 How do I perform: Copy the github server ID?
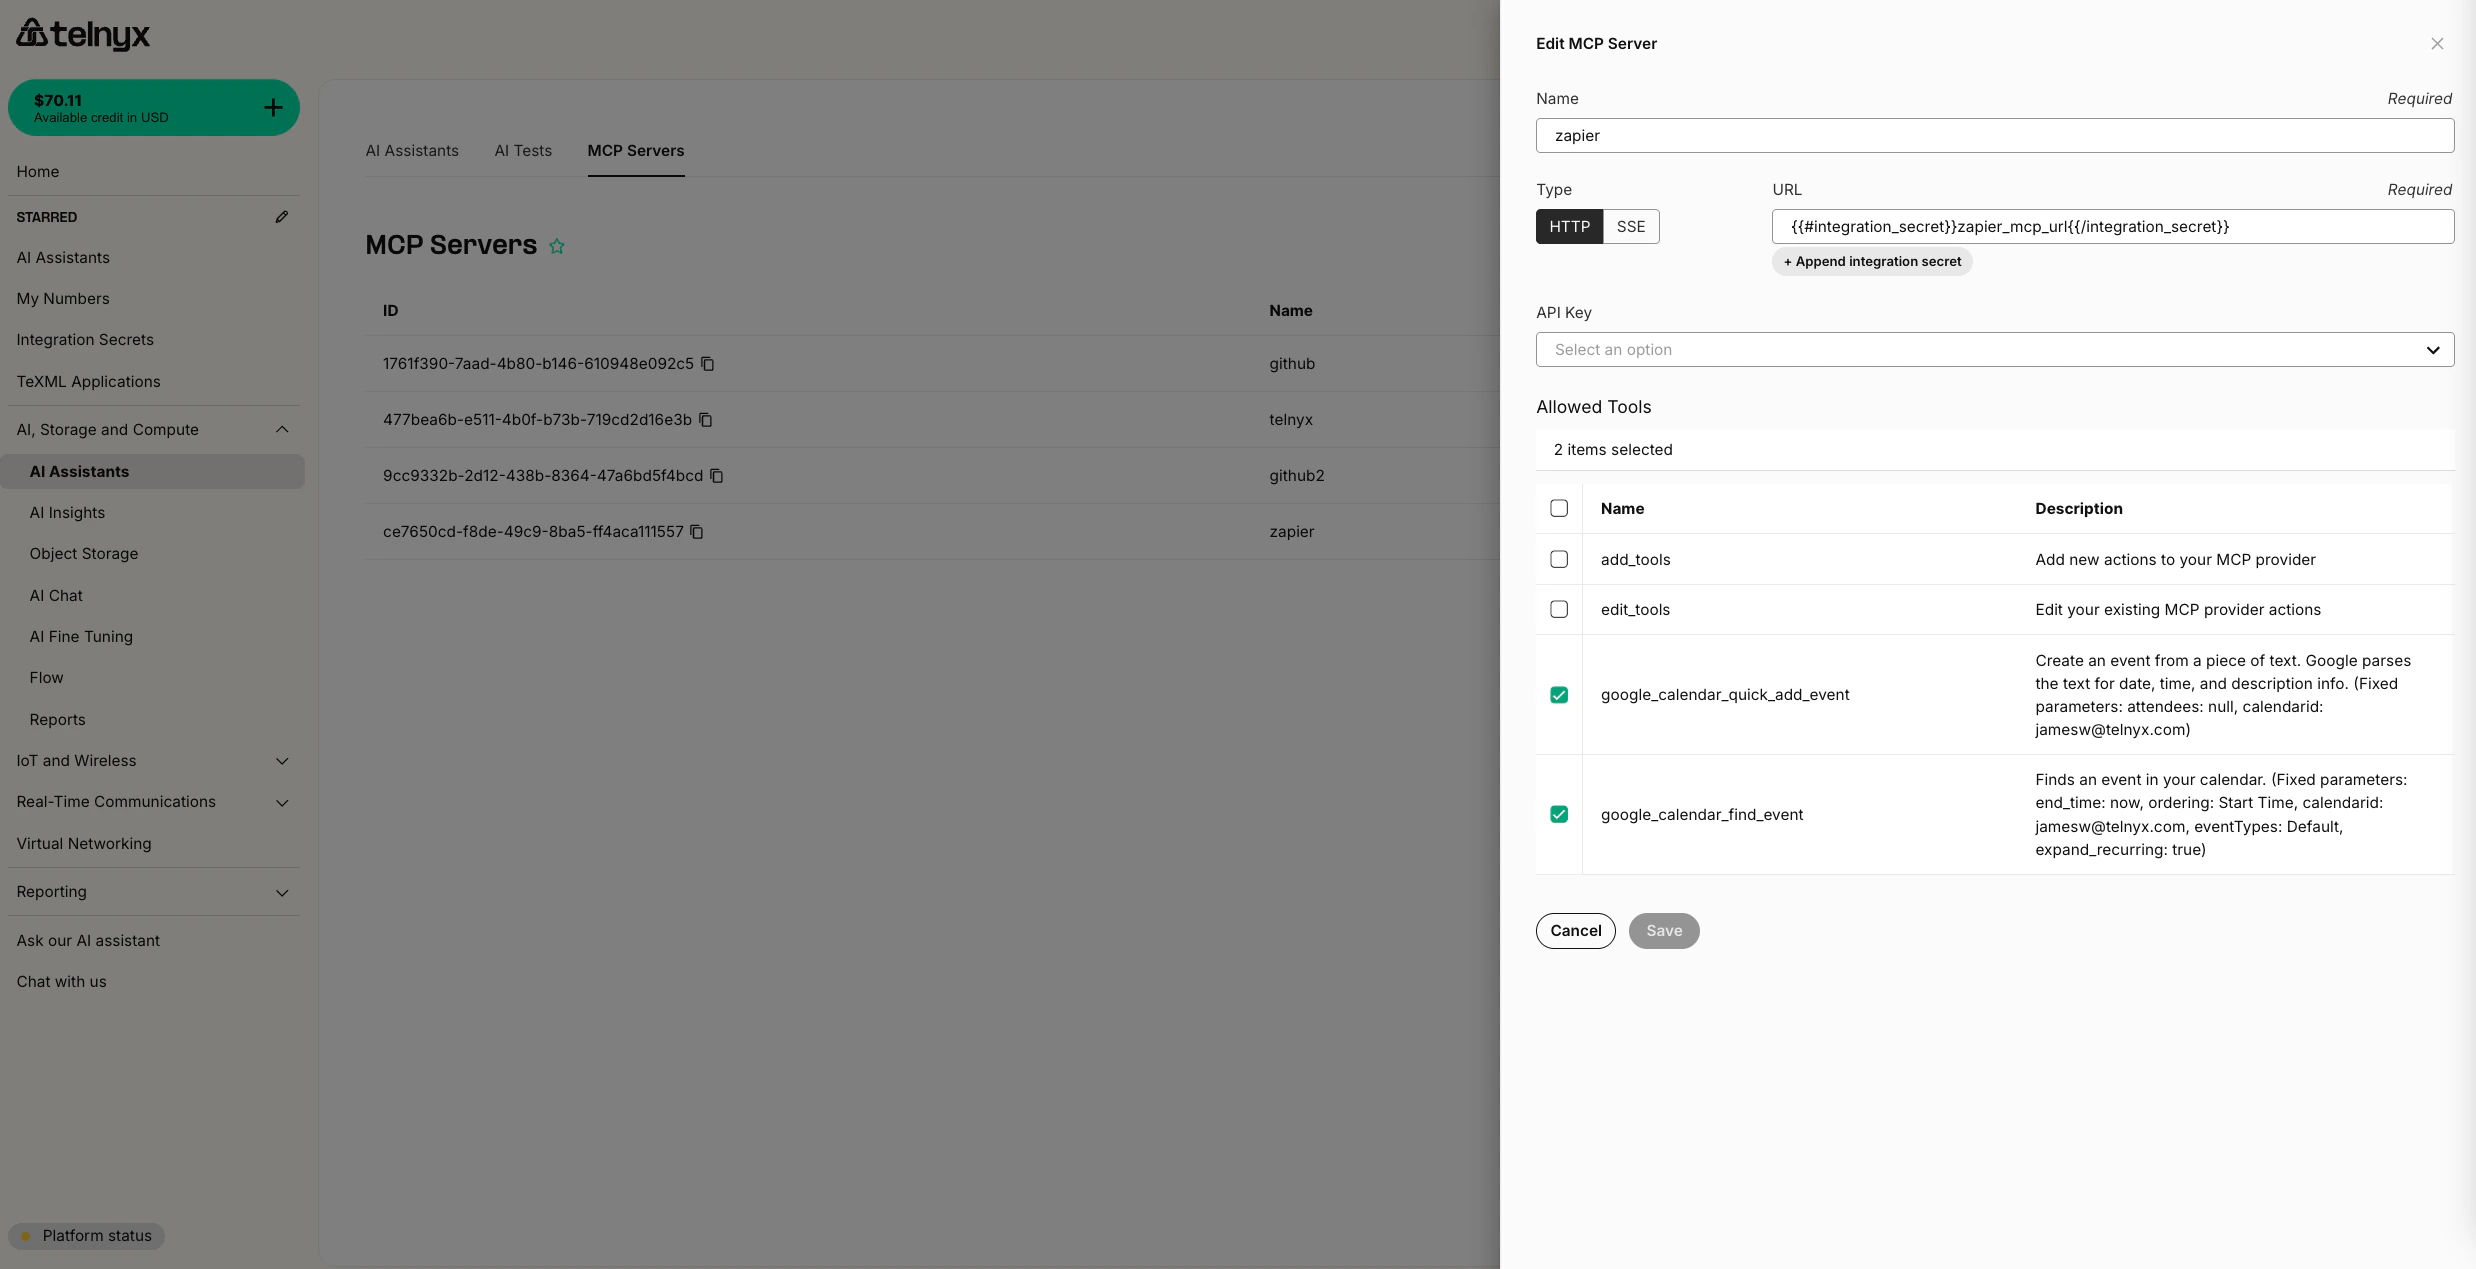pos(708,364)
